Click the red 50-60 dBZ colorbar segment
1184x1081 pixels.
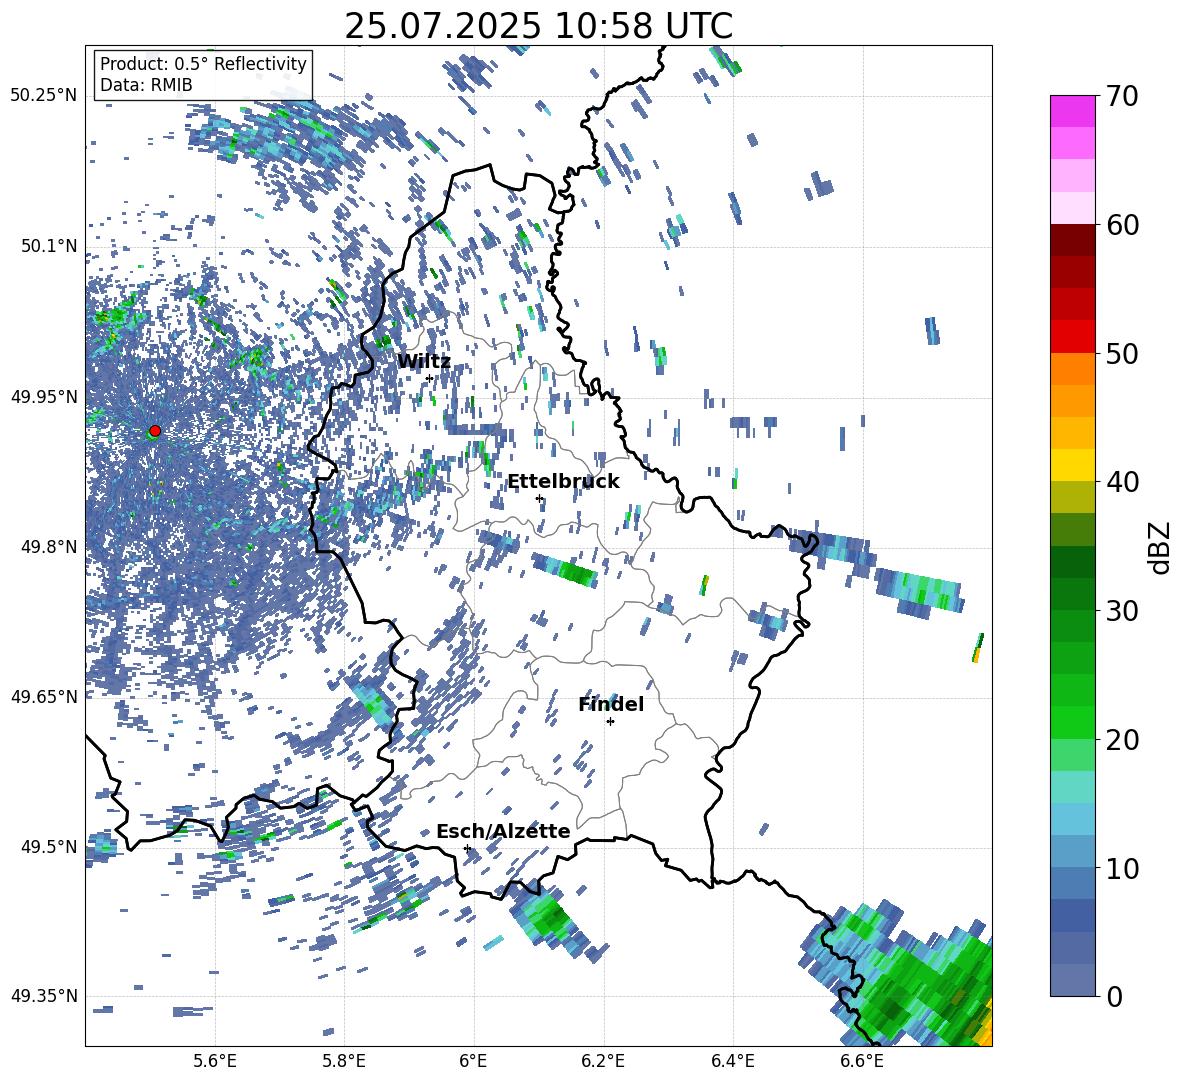coord(1072,288)
